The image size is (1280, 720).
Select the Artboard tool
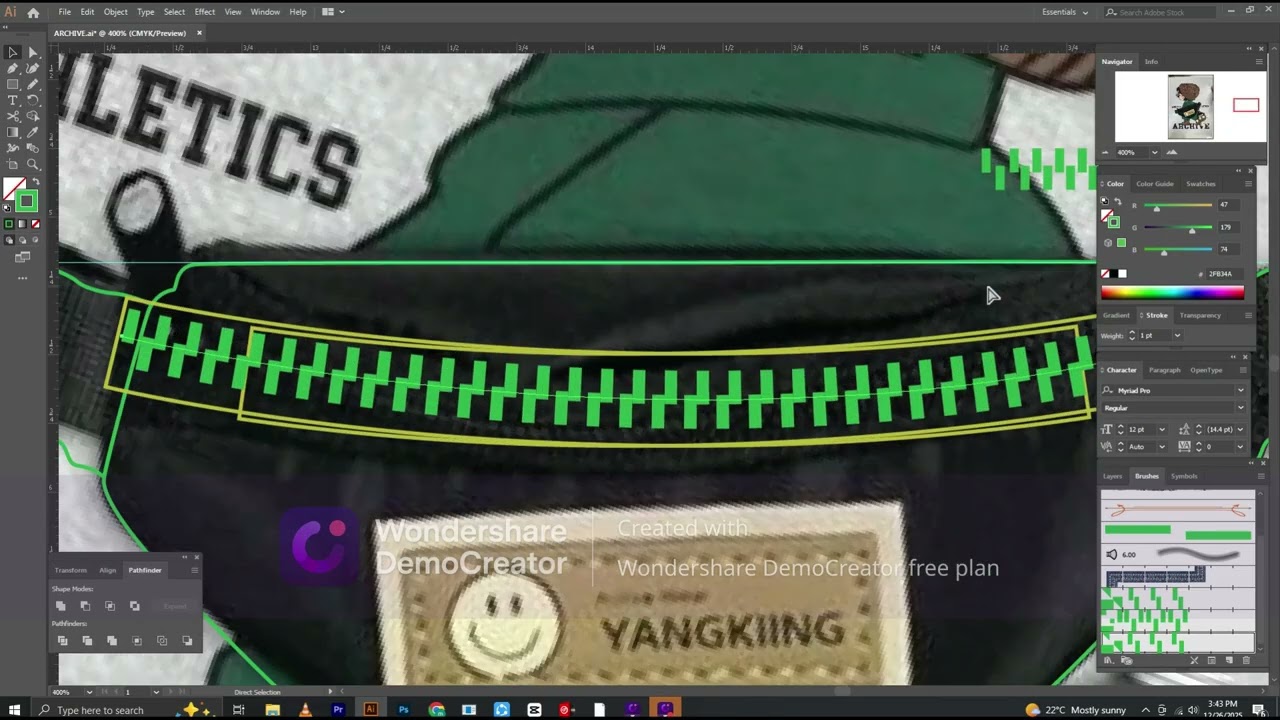pyautogui.click(x=12, y=164)
